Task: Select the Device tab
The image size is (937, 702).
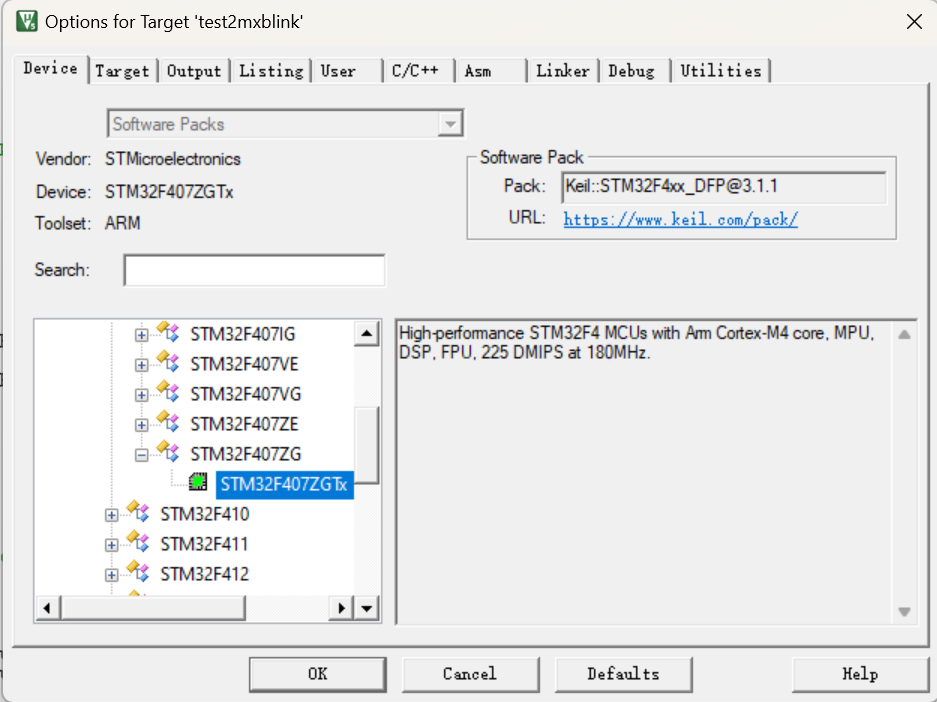Action: click(x=51, y=69)
